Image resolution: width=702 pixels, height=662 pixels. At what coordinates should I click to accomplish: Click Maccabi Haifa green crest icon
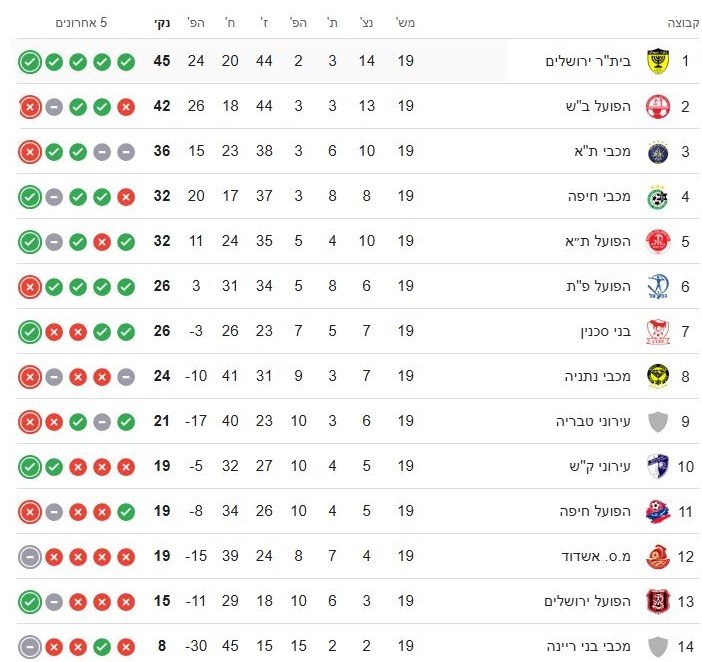click(x=656, y=197)
